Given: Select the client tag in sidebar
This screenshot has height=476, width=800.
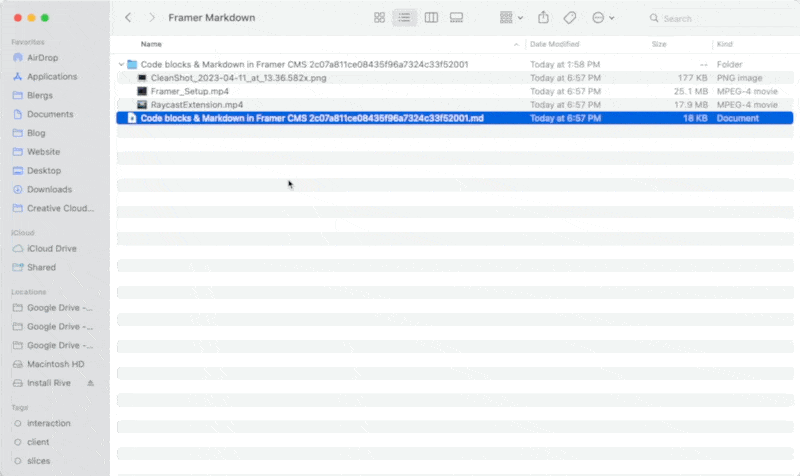Looking at the screenshot, I should pos(39,441).
